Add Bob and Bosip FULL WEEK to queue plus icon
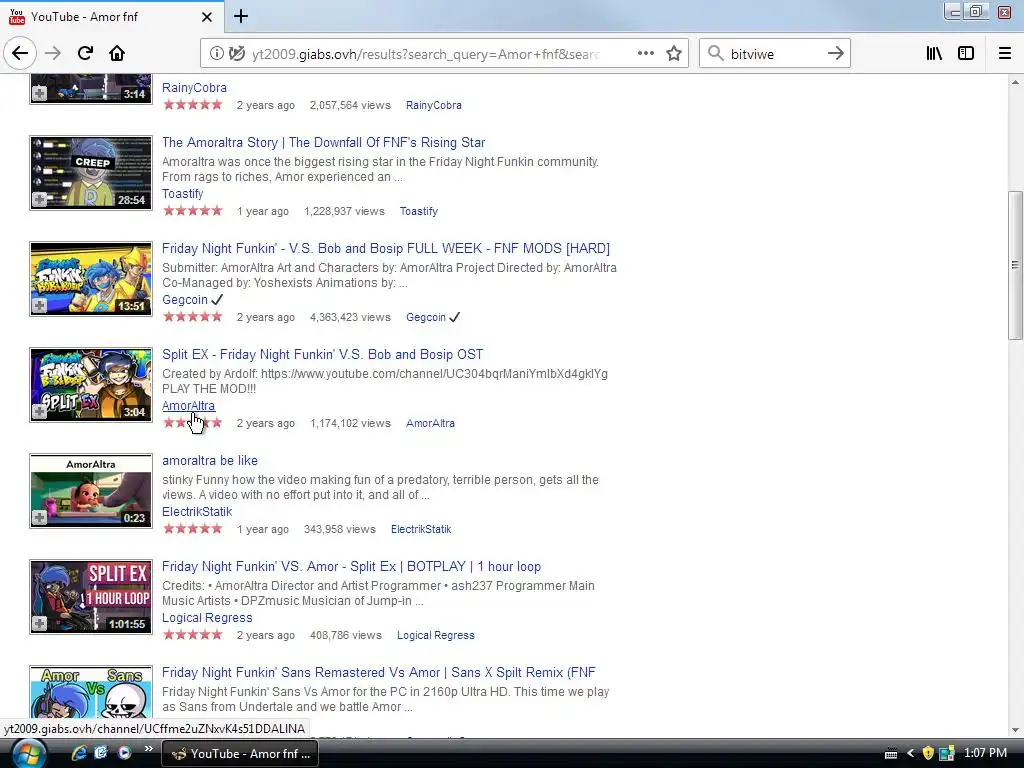The width and height of the screenshot is (1024, 768). [40, 306]
